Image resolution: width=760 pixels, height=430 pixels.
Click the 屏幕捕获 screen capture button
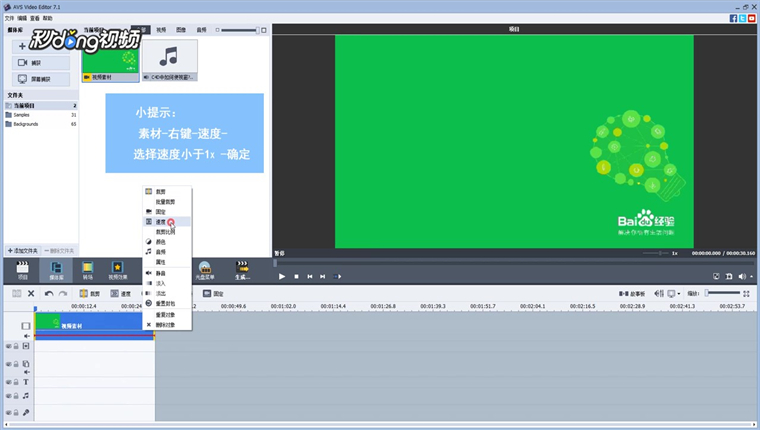pyautogui.click(x=41, y=79)
